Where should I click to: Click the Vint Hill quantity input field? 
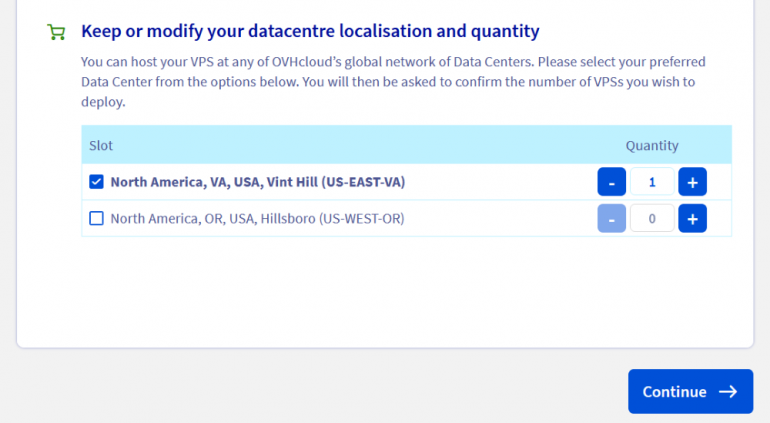click(x=652, y=183)
